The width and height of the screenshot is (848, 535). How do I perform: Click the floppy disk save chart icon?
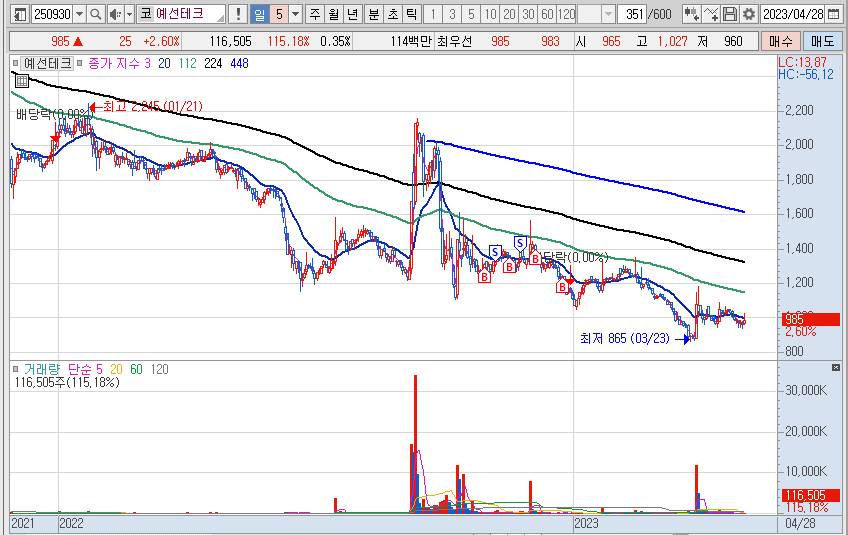click(x=730, y=14)
